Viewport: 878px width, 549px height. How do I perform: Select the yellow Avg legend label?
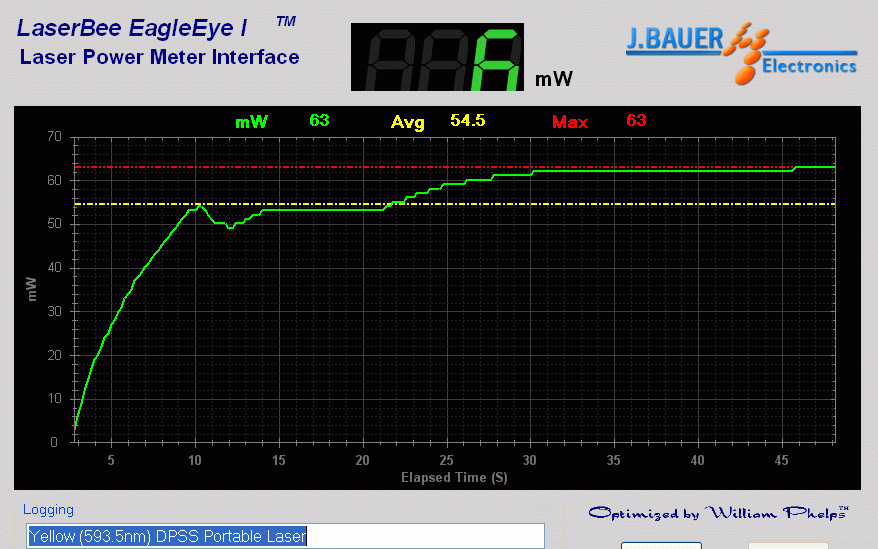pos(407,122)
